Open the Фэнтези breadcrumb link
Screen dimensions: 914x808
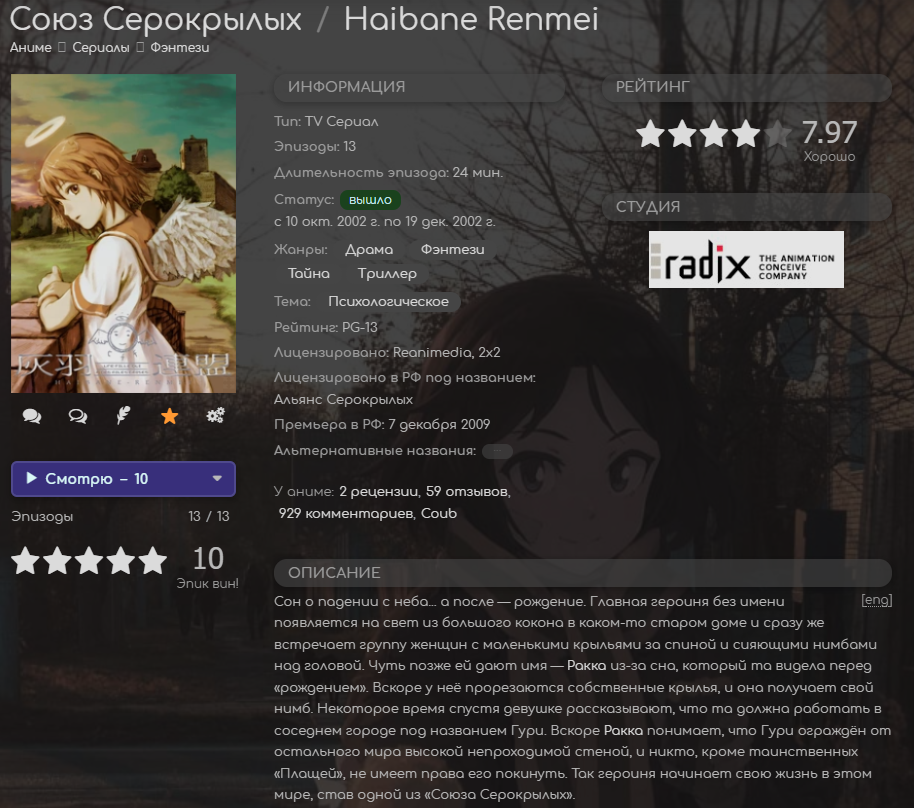180,48
